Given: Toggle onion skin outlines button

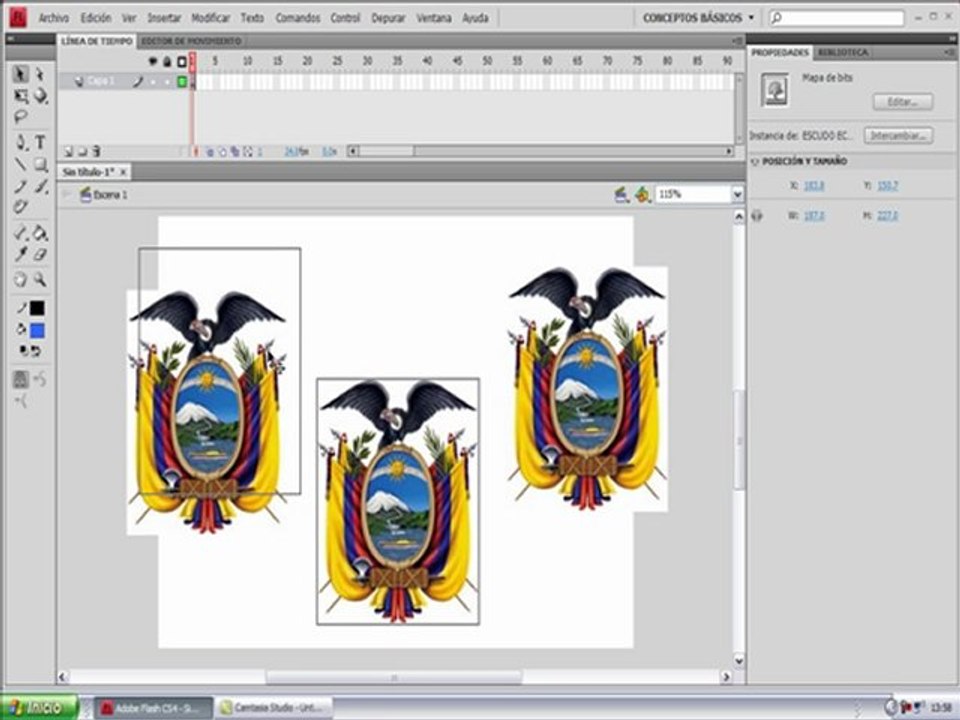Looking at the screenshot, I should [222, 151].
